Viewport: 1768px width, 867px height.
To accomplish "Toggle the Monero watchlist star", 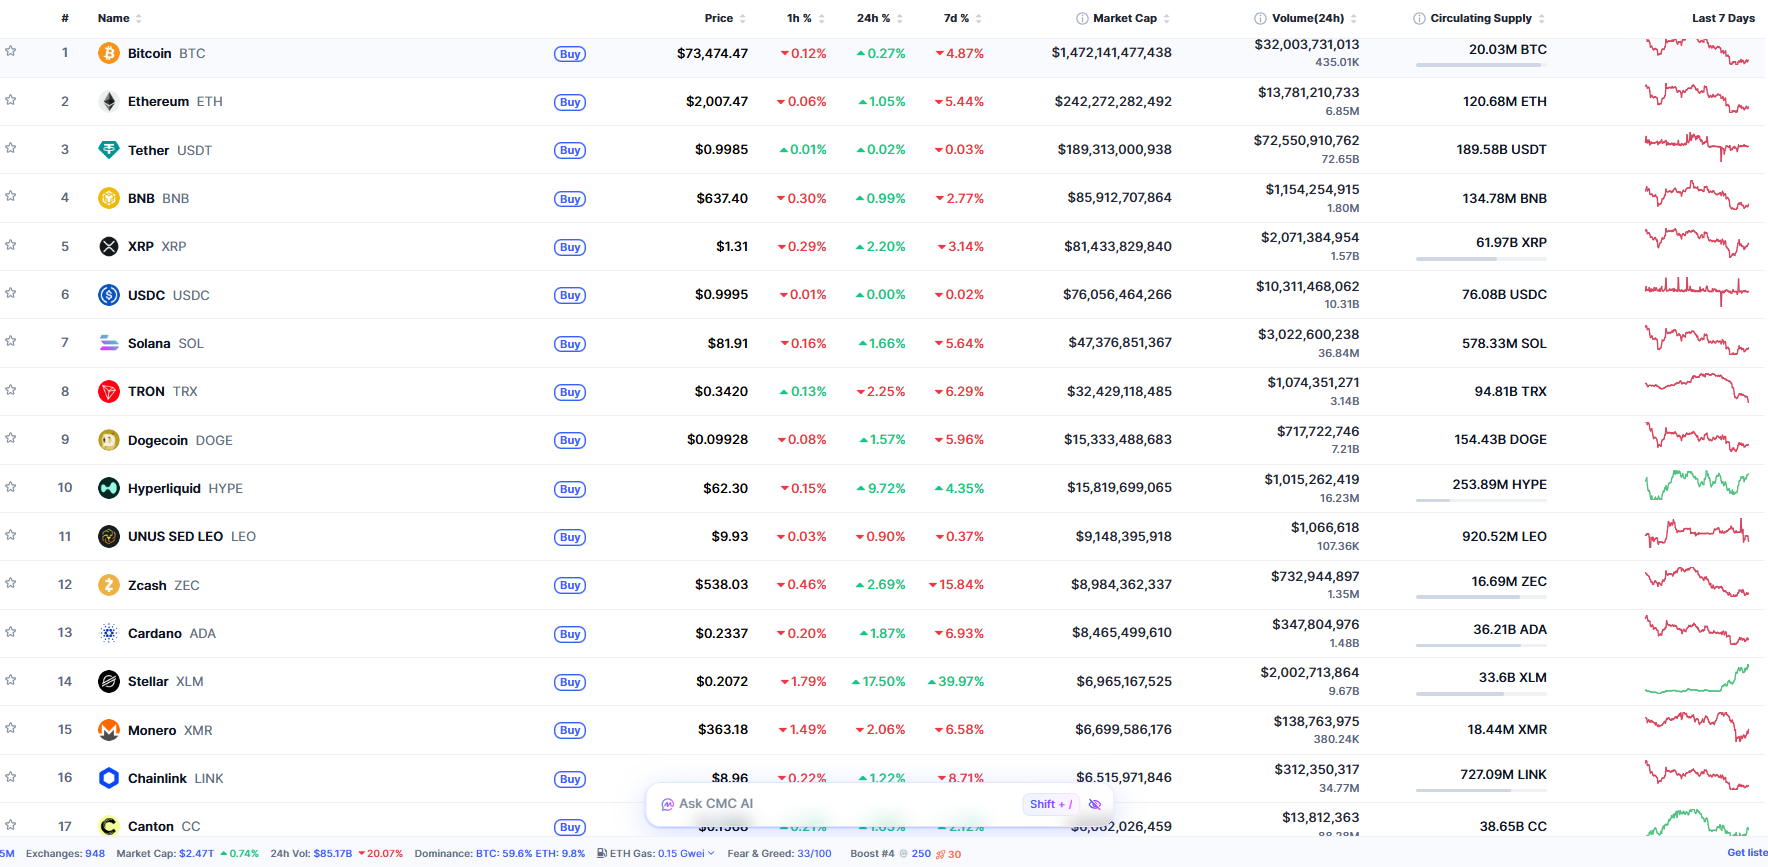I will (x=11, y=728).
